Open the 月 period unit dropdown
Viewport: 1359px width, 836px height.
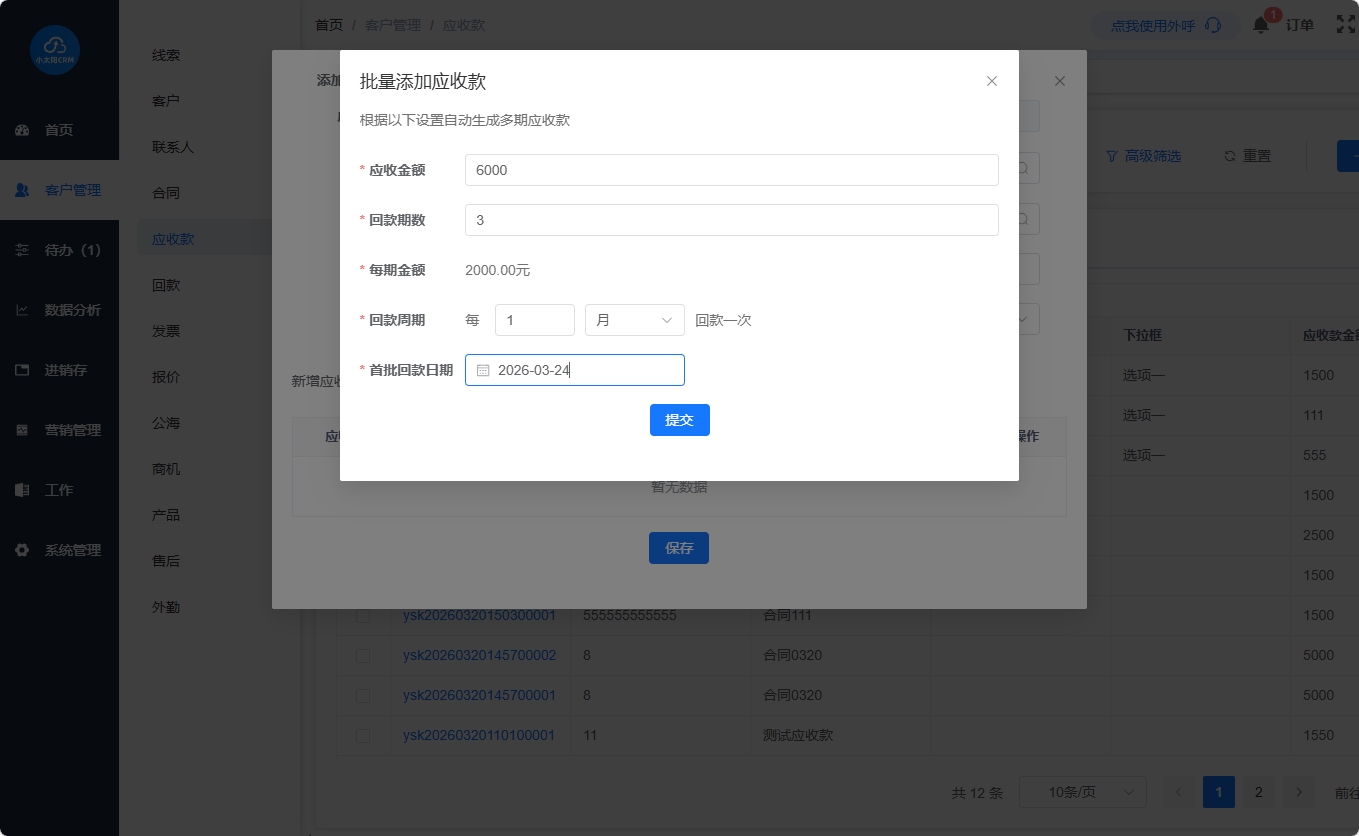coord(634,320)
